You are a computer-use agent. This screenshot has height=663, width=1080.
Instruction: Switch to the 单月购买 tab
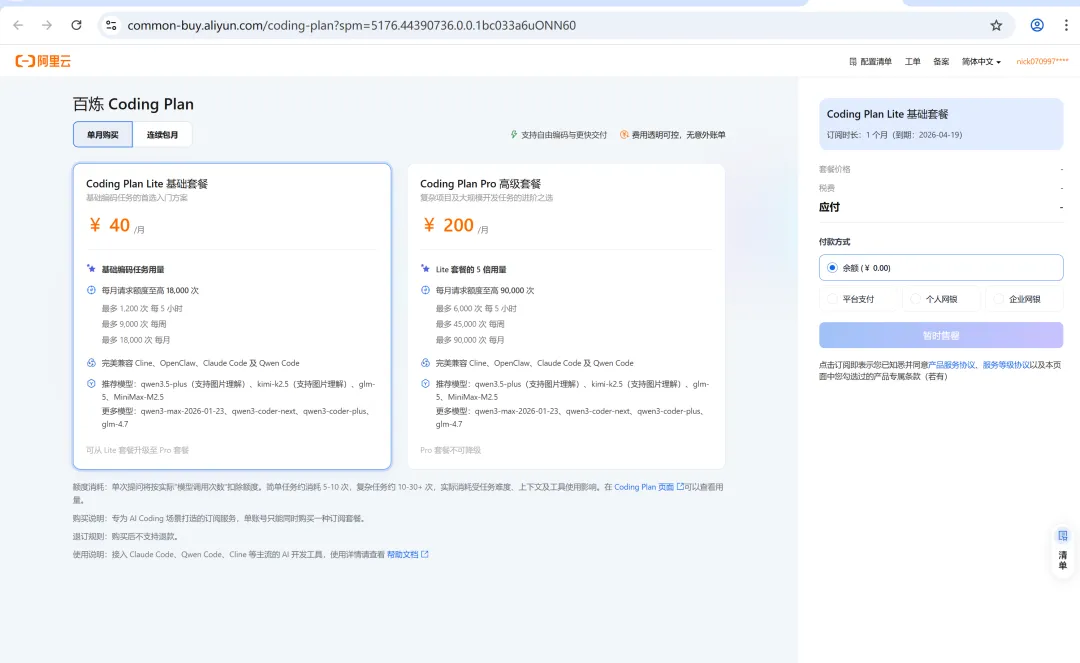tap(103, 134)
